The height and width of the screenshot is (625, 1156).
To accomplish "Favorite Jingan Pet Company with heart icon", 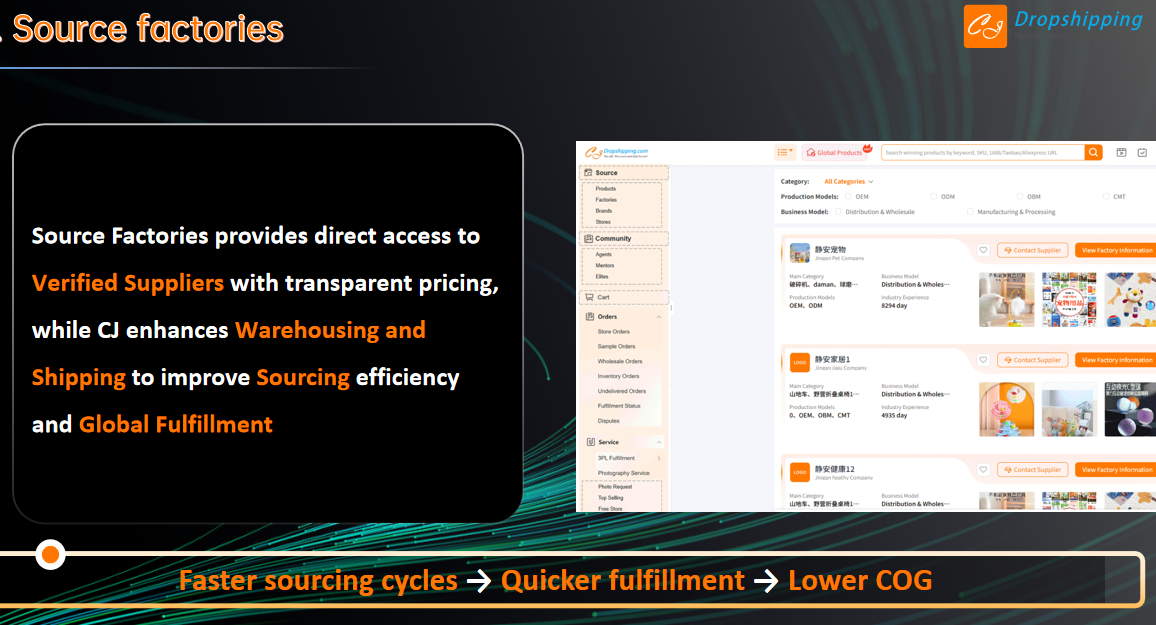I will point(983,250).
